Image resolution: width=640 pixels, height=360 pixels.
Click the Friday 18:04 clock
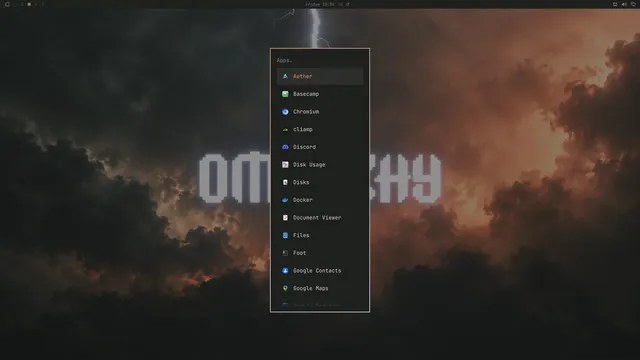click(320, 4)
